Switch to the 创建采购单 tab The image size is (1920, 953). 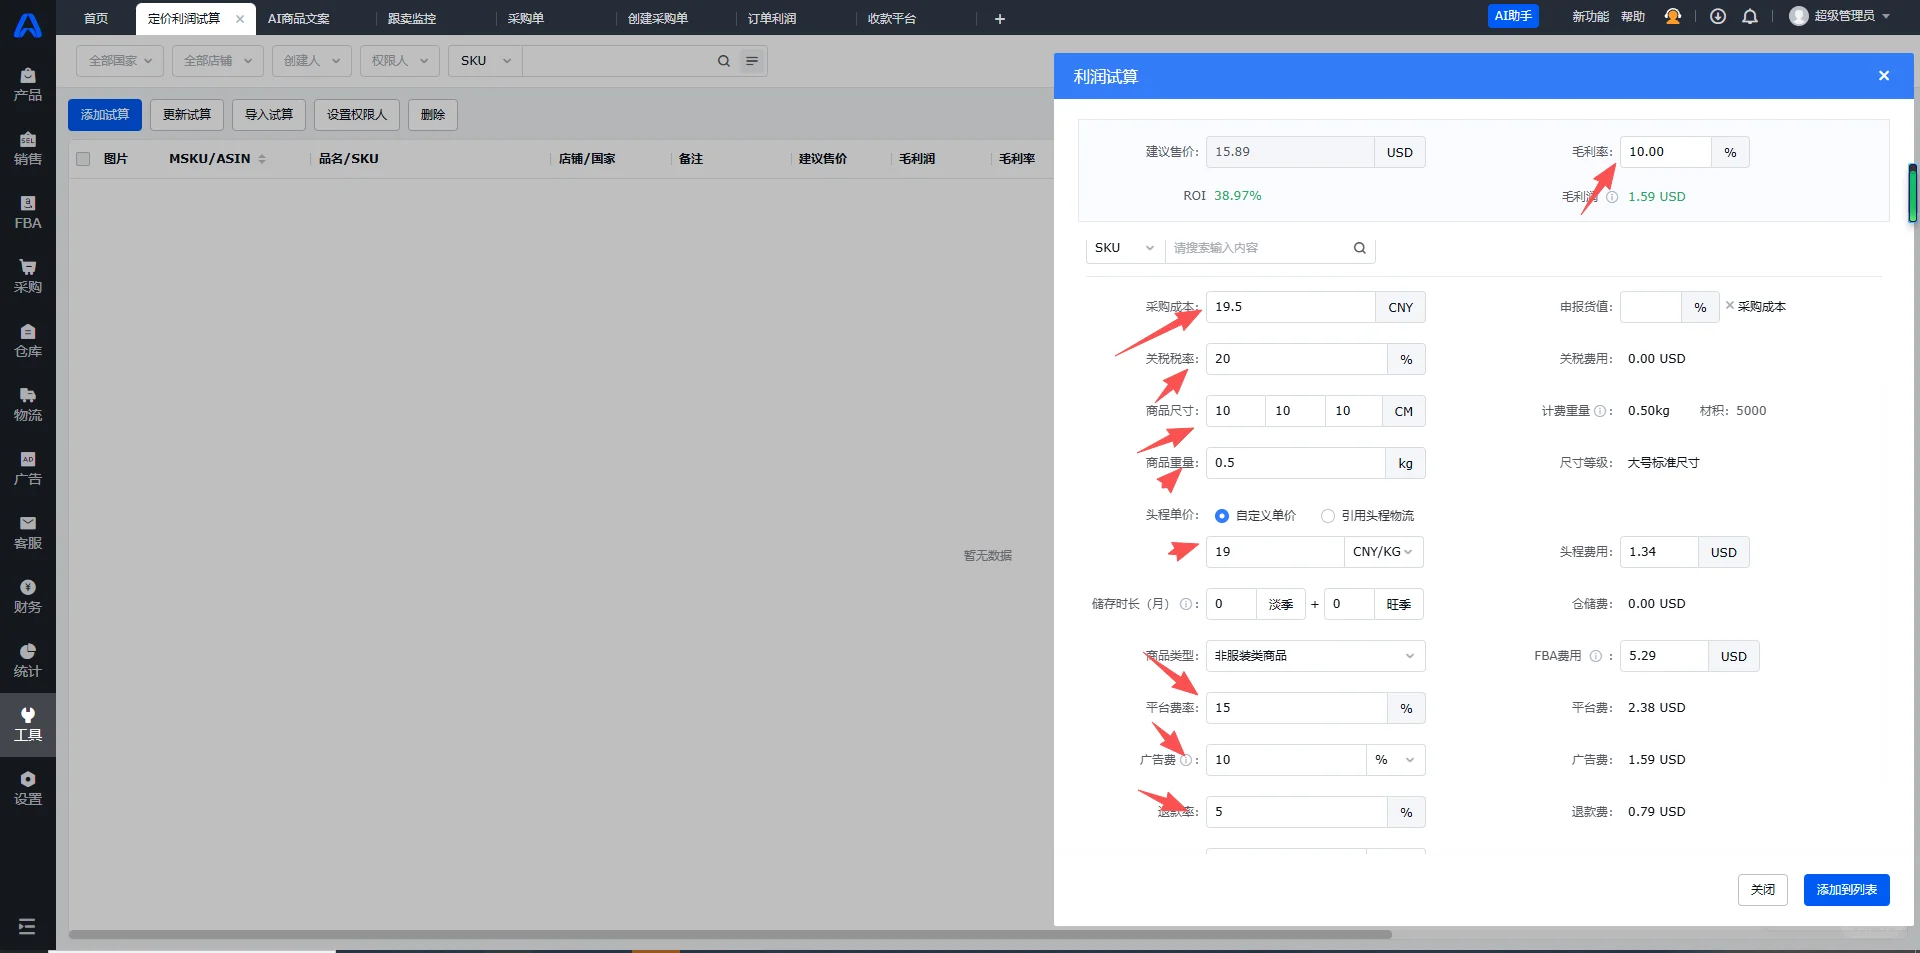click(658, 19)
